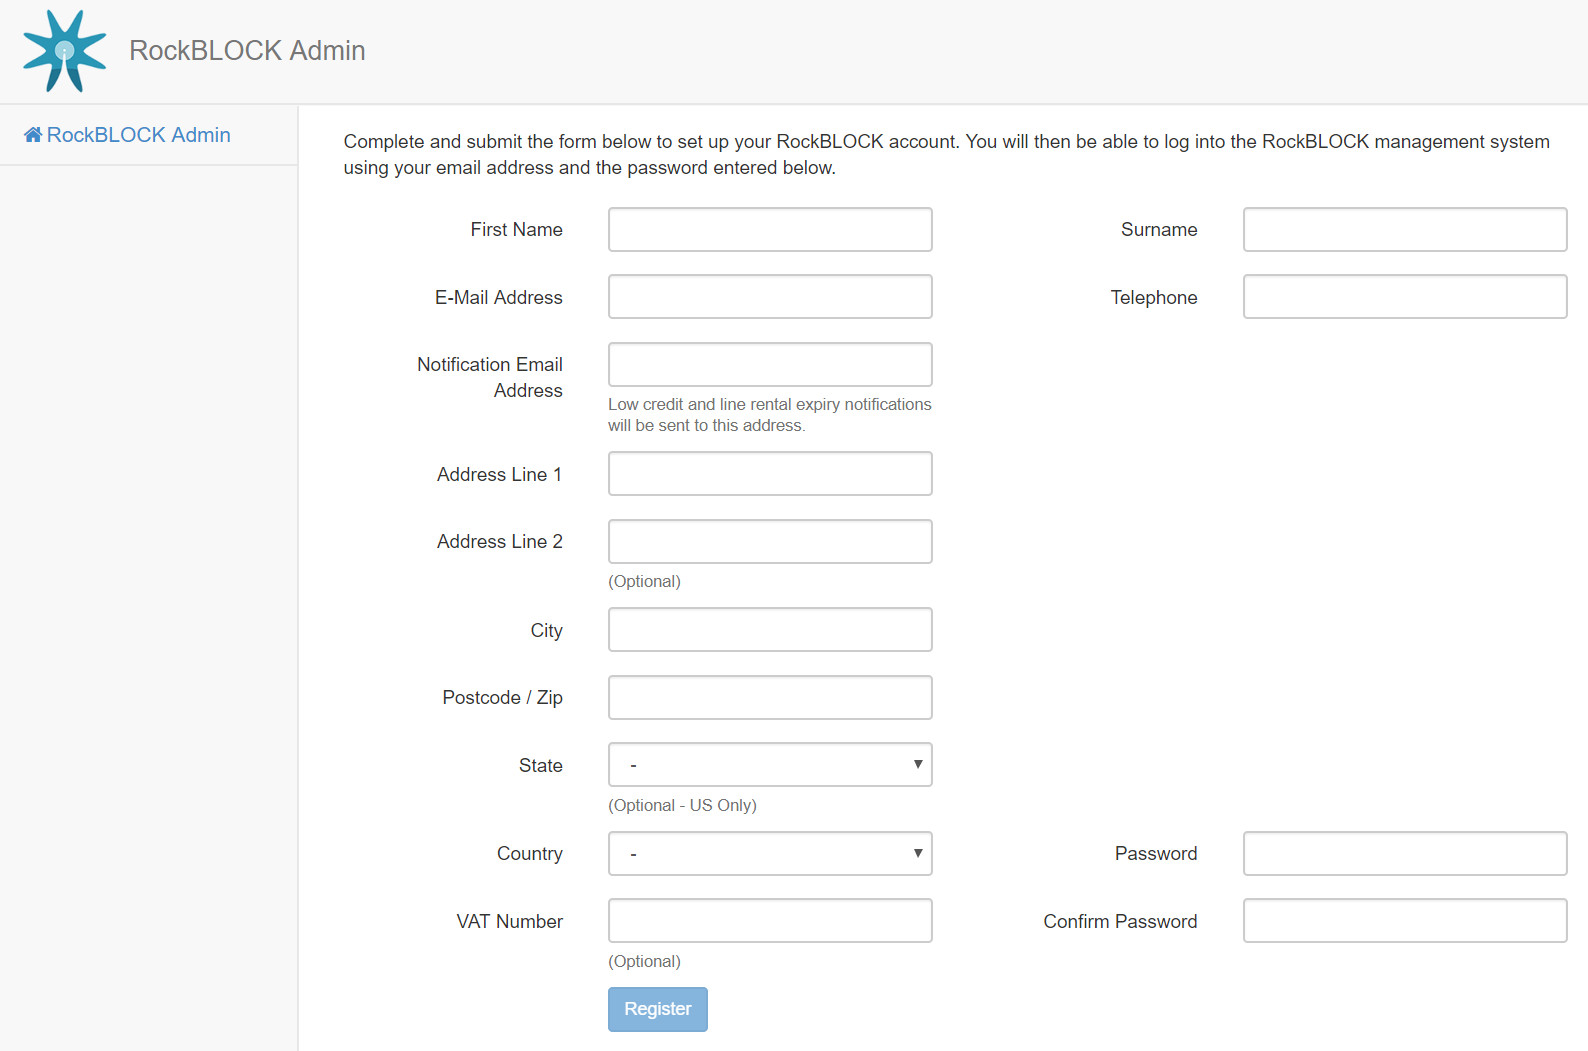The width and height of the screenshot is (1588, 1051).
Task: Focus the Address Line 1 field
Action: point(770,474)
